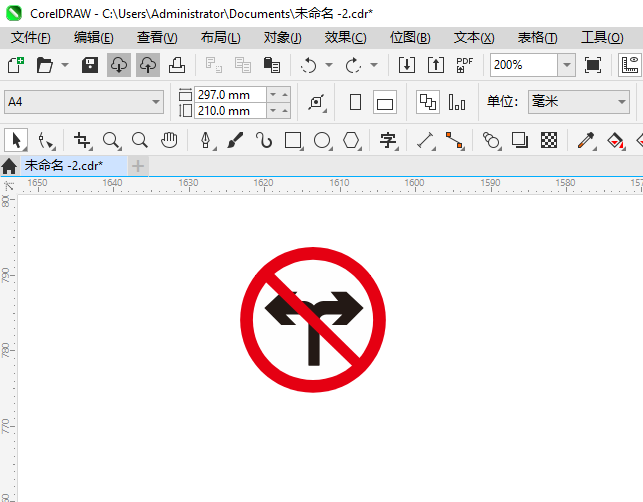Select the Connector tool
The image size is (643, 502).
tap(455, 140)
